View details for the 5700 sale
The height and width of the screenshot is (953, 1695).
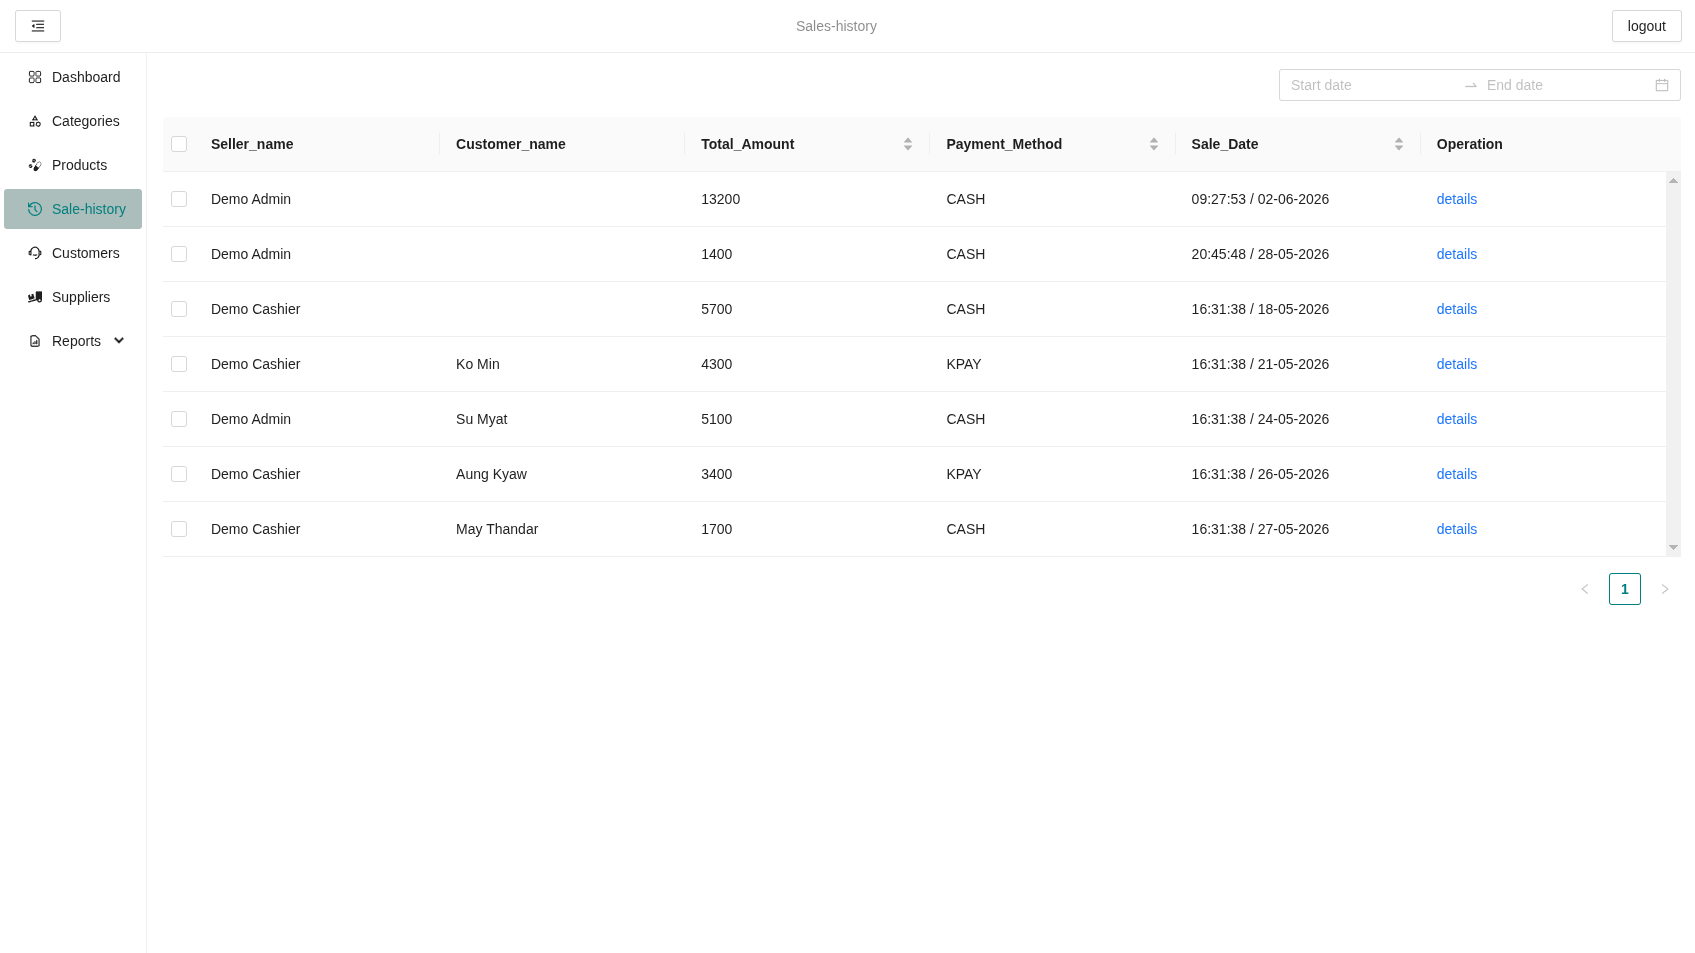point(1456,309)
